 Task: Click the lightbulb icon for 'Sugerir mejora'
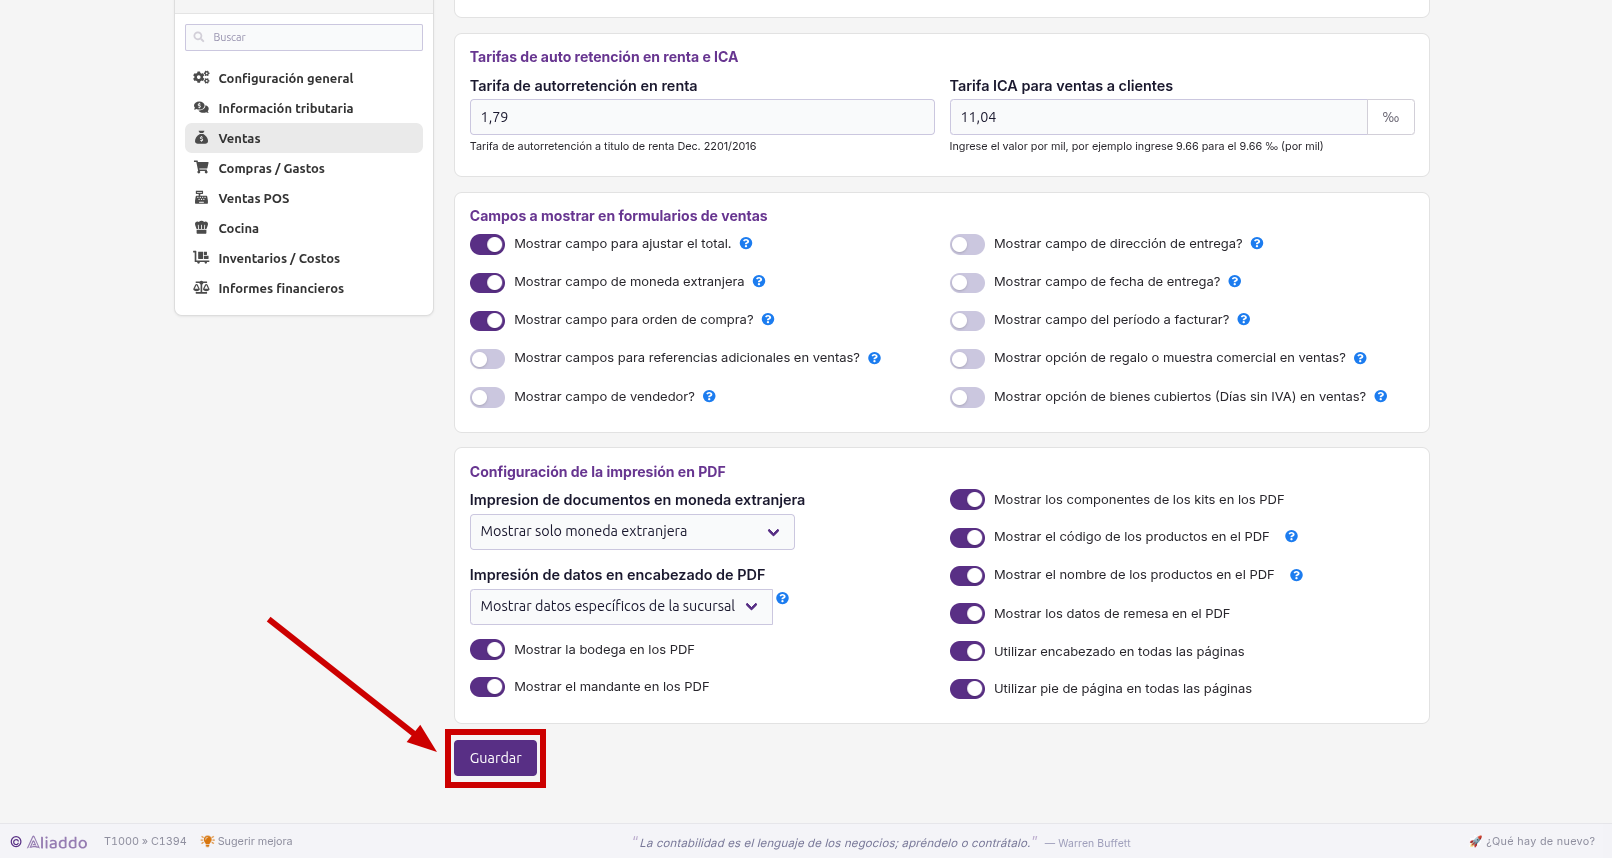207,841
